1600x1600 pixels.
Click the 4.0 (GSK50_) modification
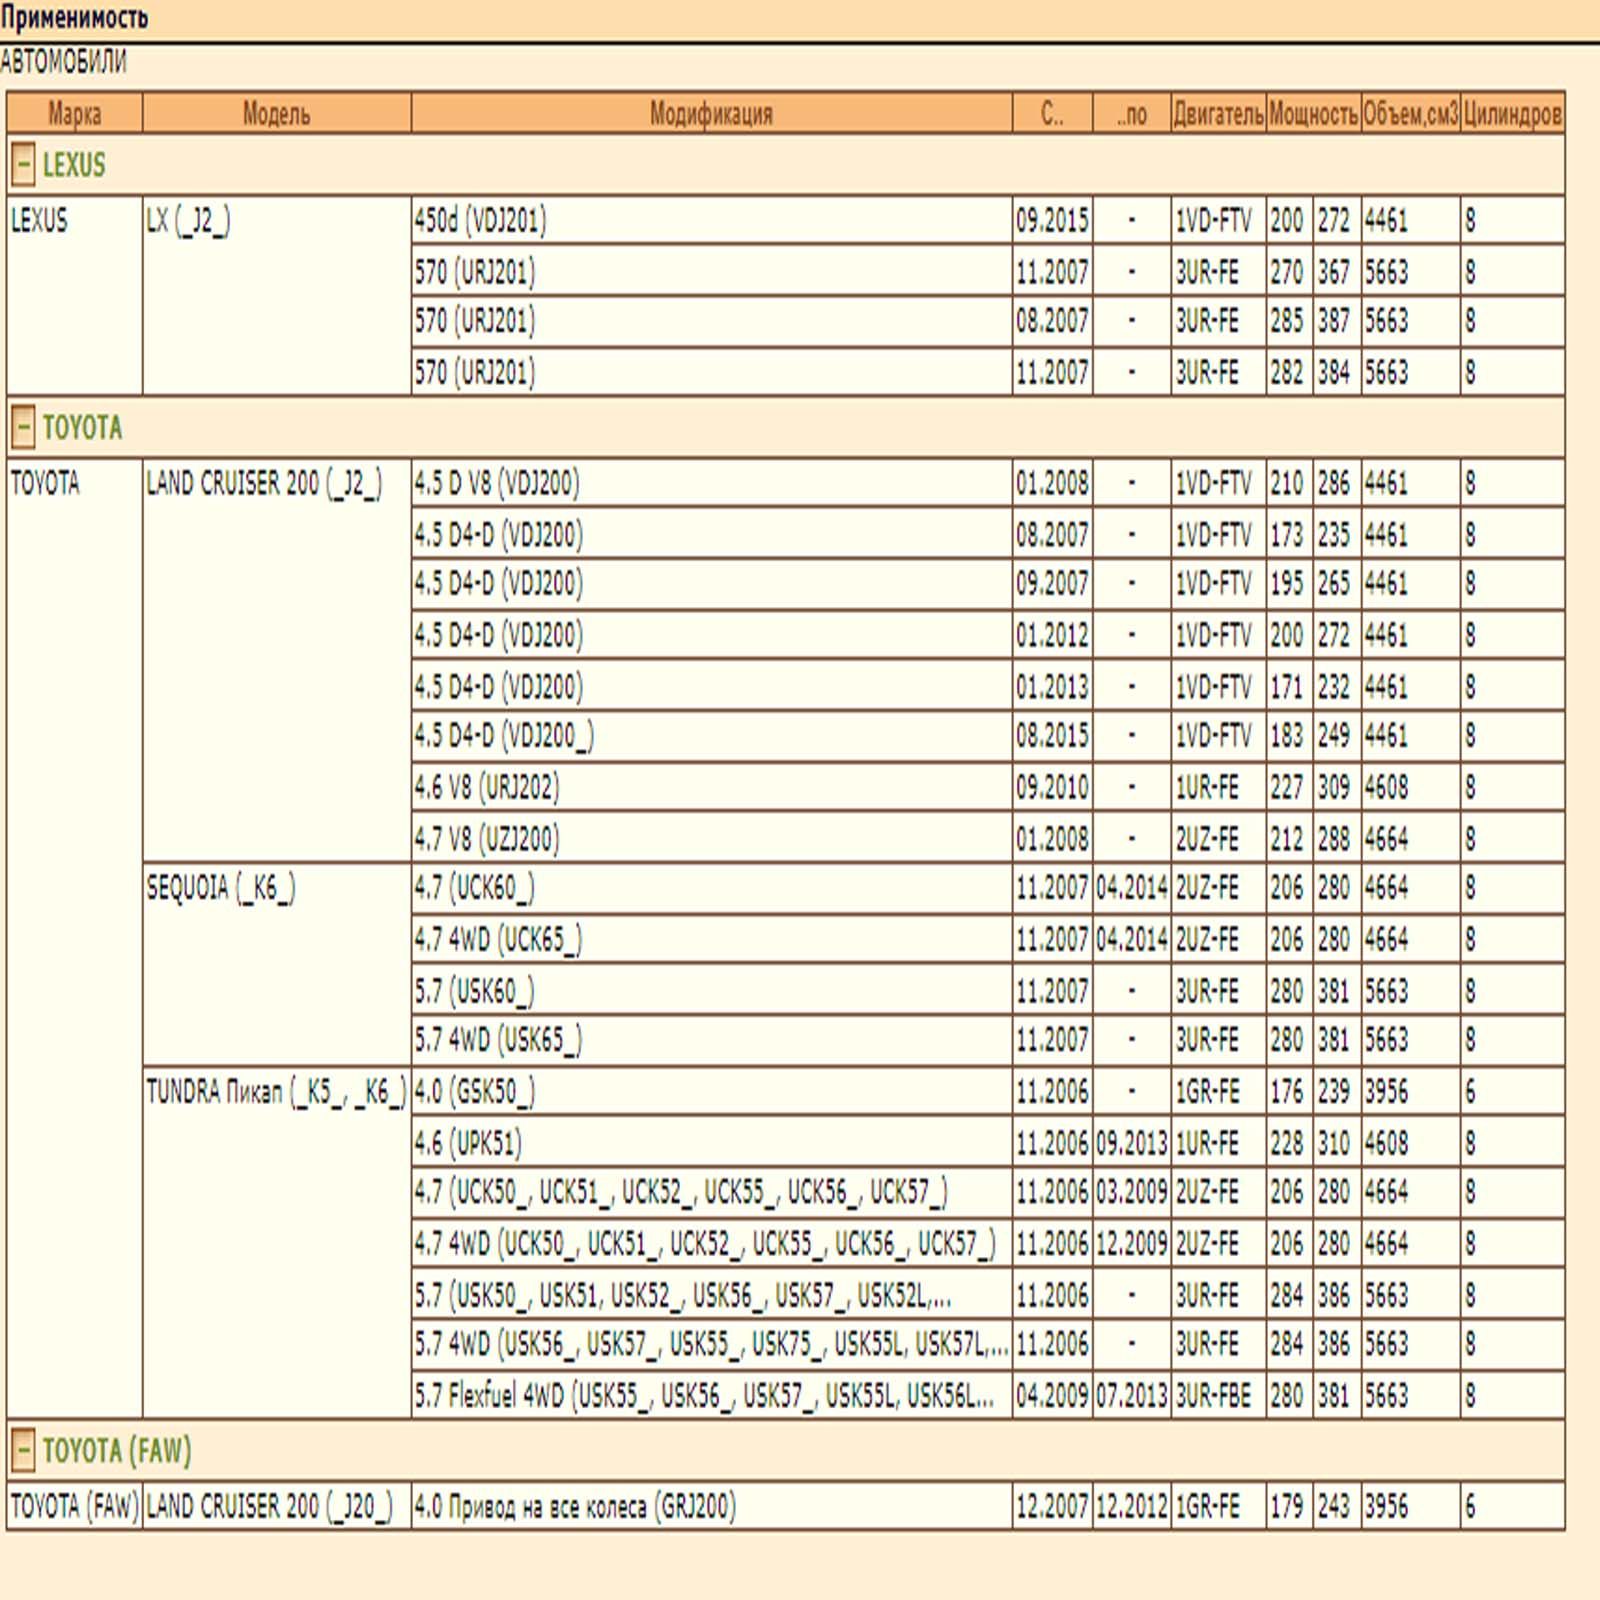[x=711, y=1092]
